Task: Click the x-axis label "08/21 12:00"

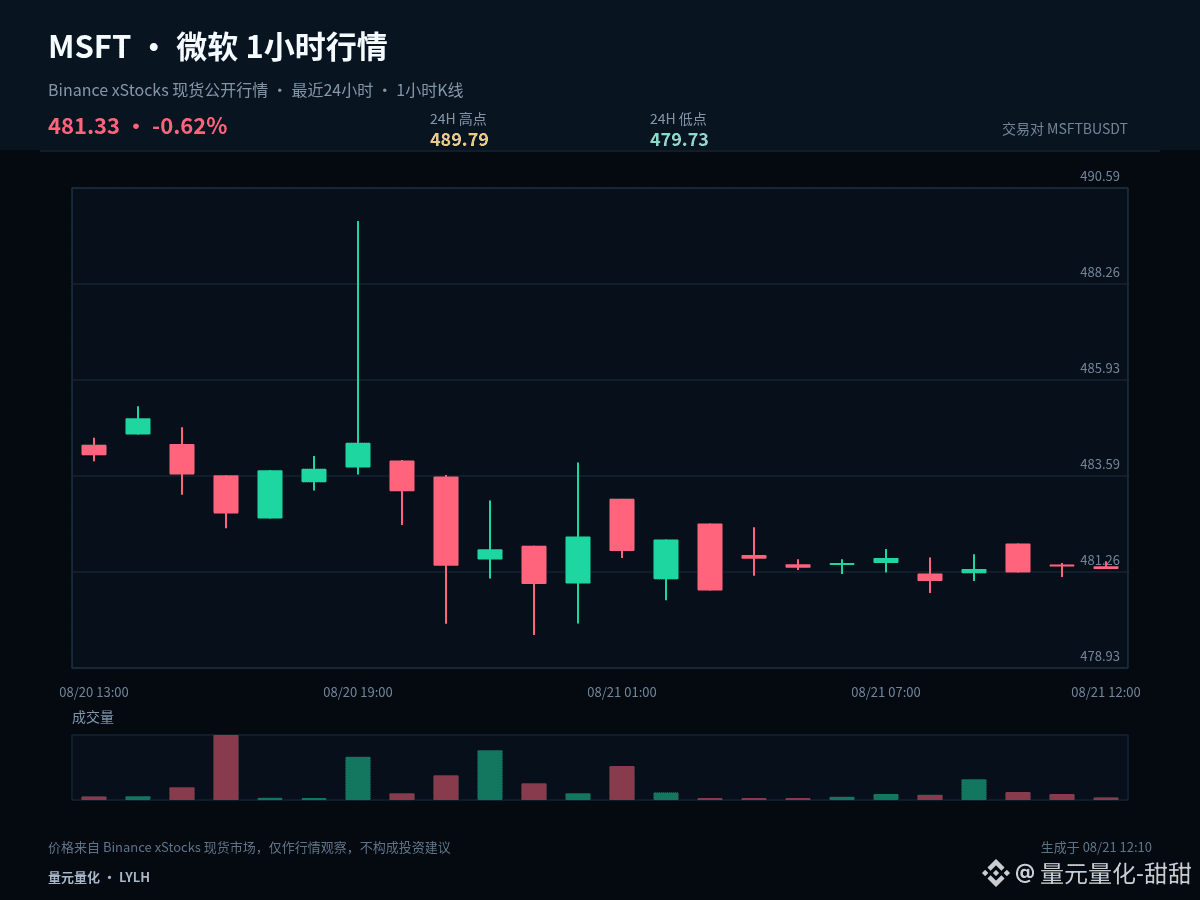Action: pyautogui.click(x=1106, y=692)
